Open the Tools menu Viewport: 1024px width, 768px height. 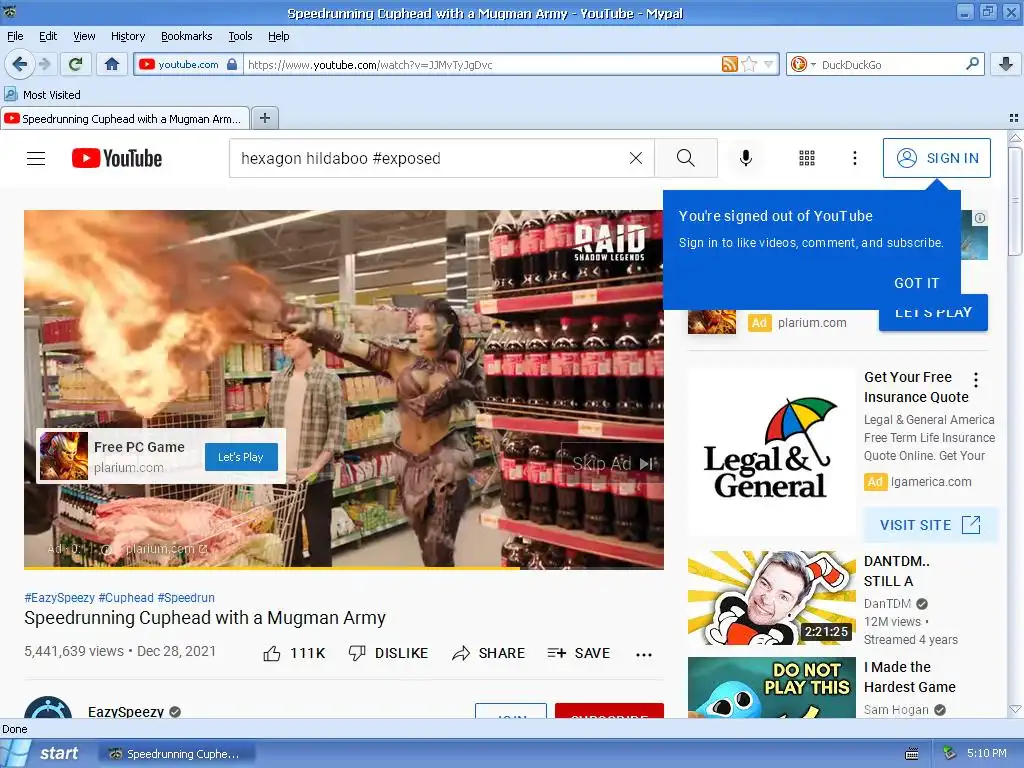[x=240, y=36]
